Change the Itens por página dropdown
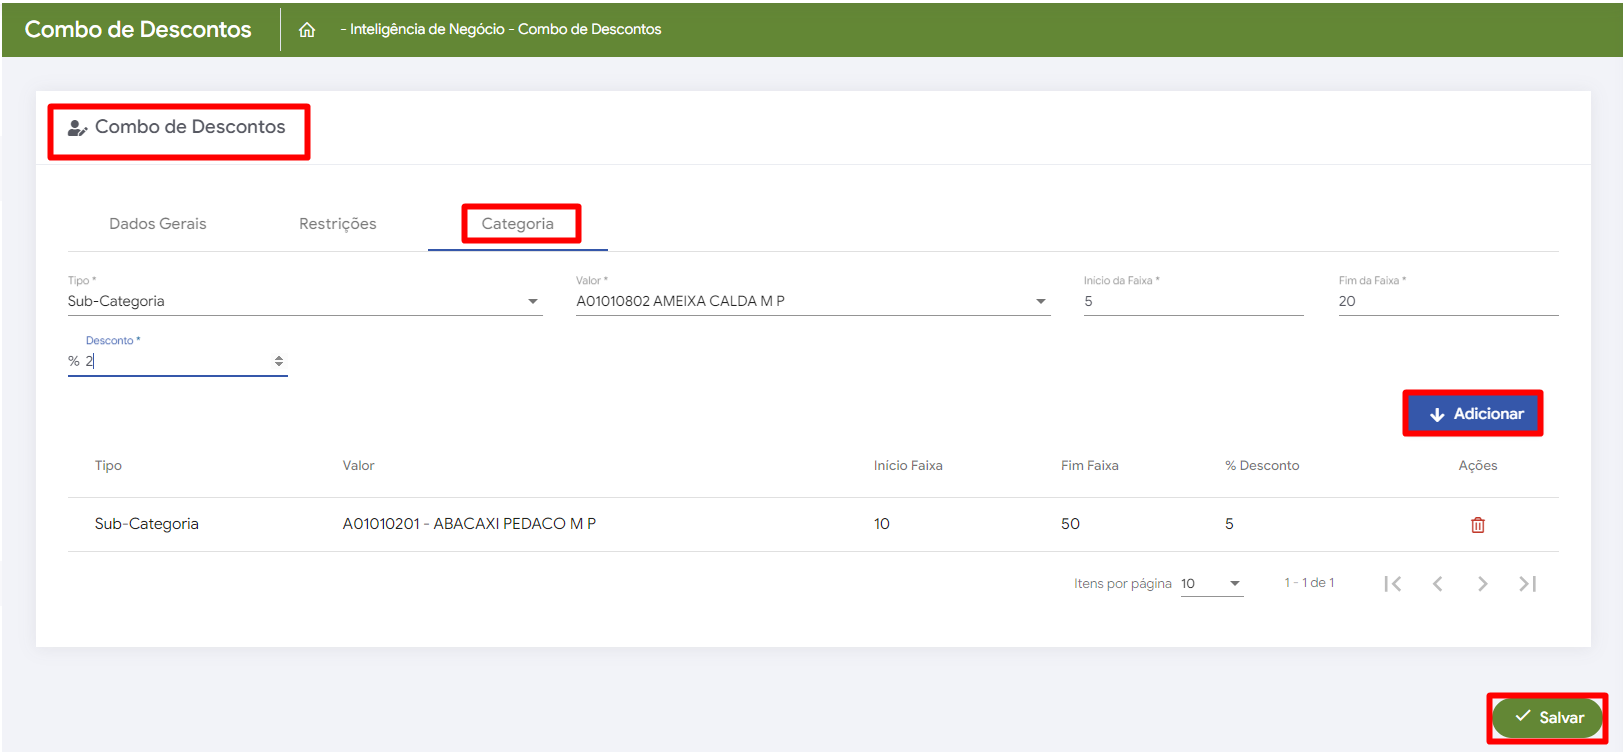The height and width of the screenshot is (752, 1623). pyautogui.click(x=1211, y=584)
